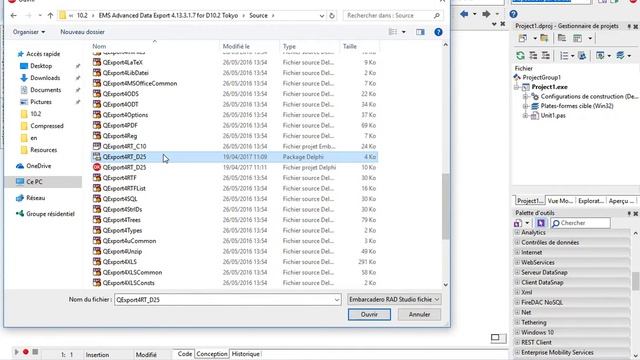Open Resources folder in sidebar

pos(43,150)
